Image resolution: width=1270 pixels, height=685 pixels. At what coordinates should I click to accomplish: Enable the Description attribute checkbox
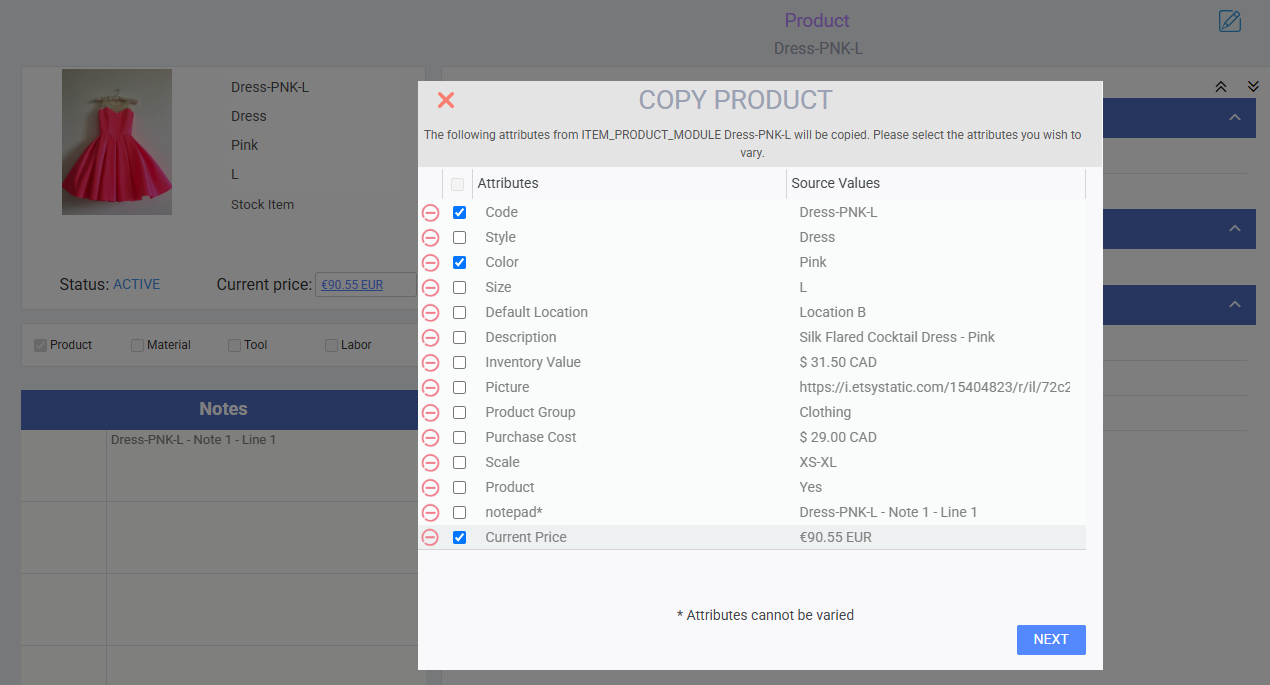(460, 338)
